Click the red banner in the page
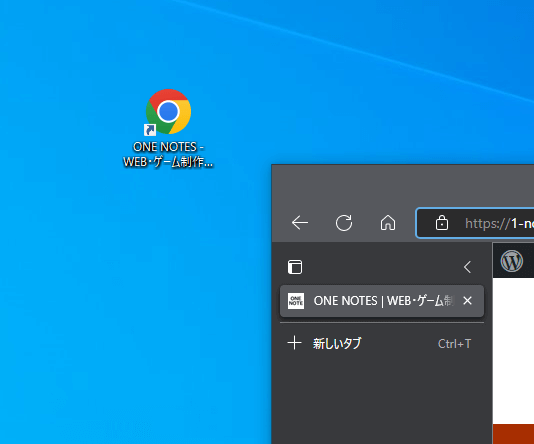534x444 pixels. 513,434
